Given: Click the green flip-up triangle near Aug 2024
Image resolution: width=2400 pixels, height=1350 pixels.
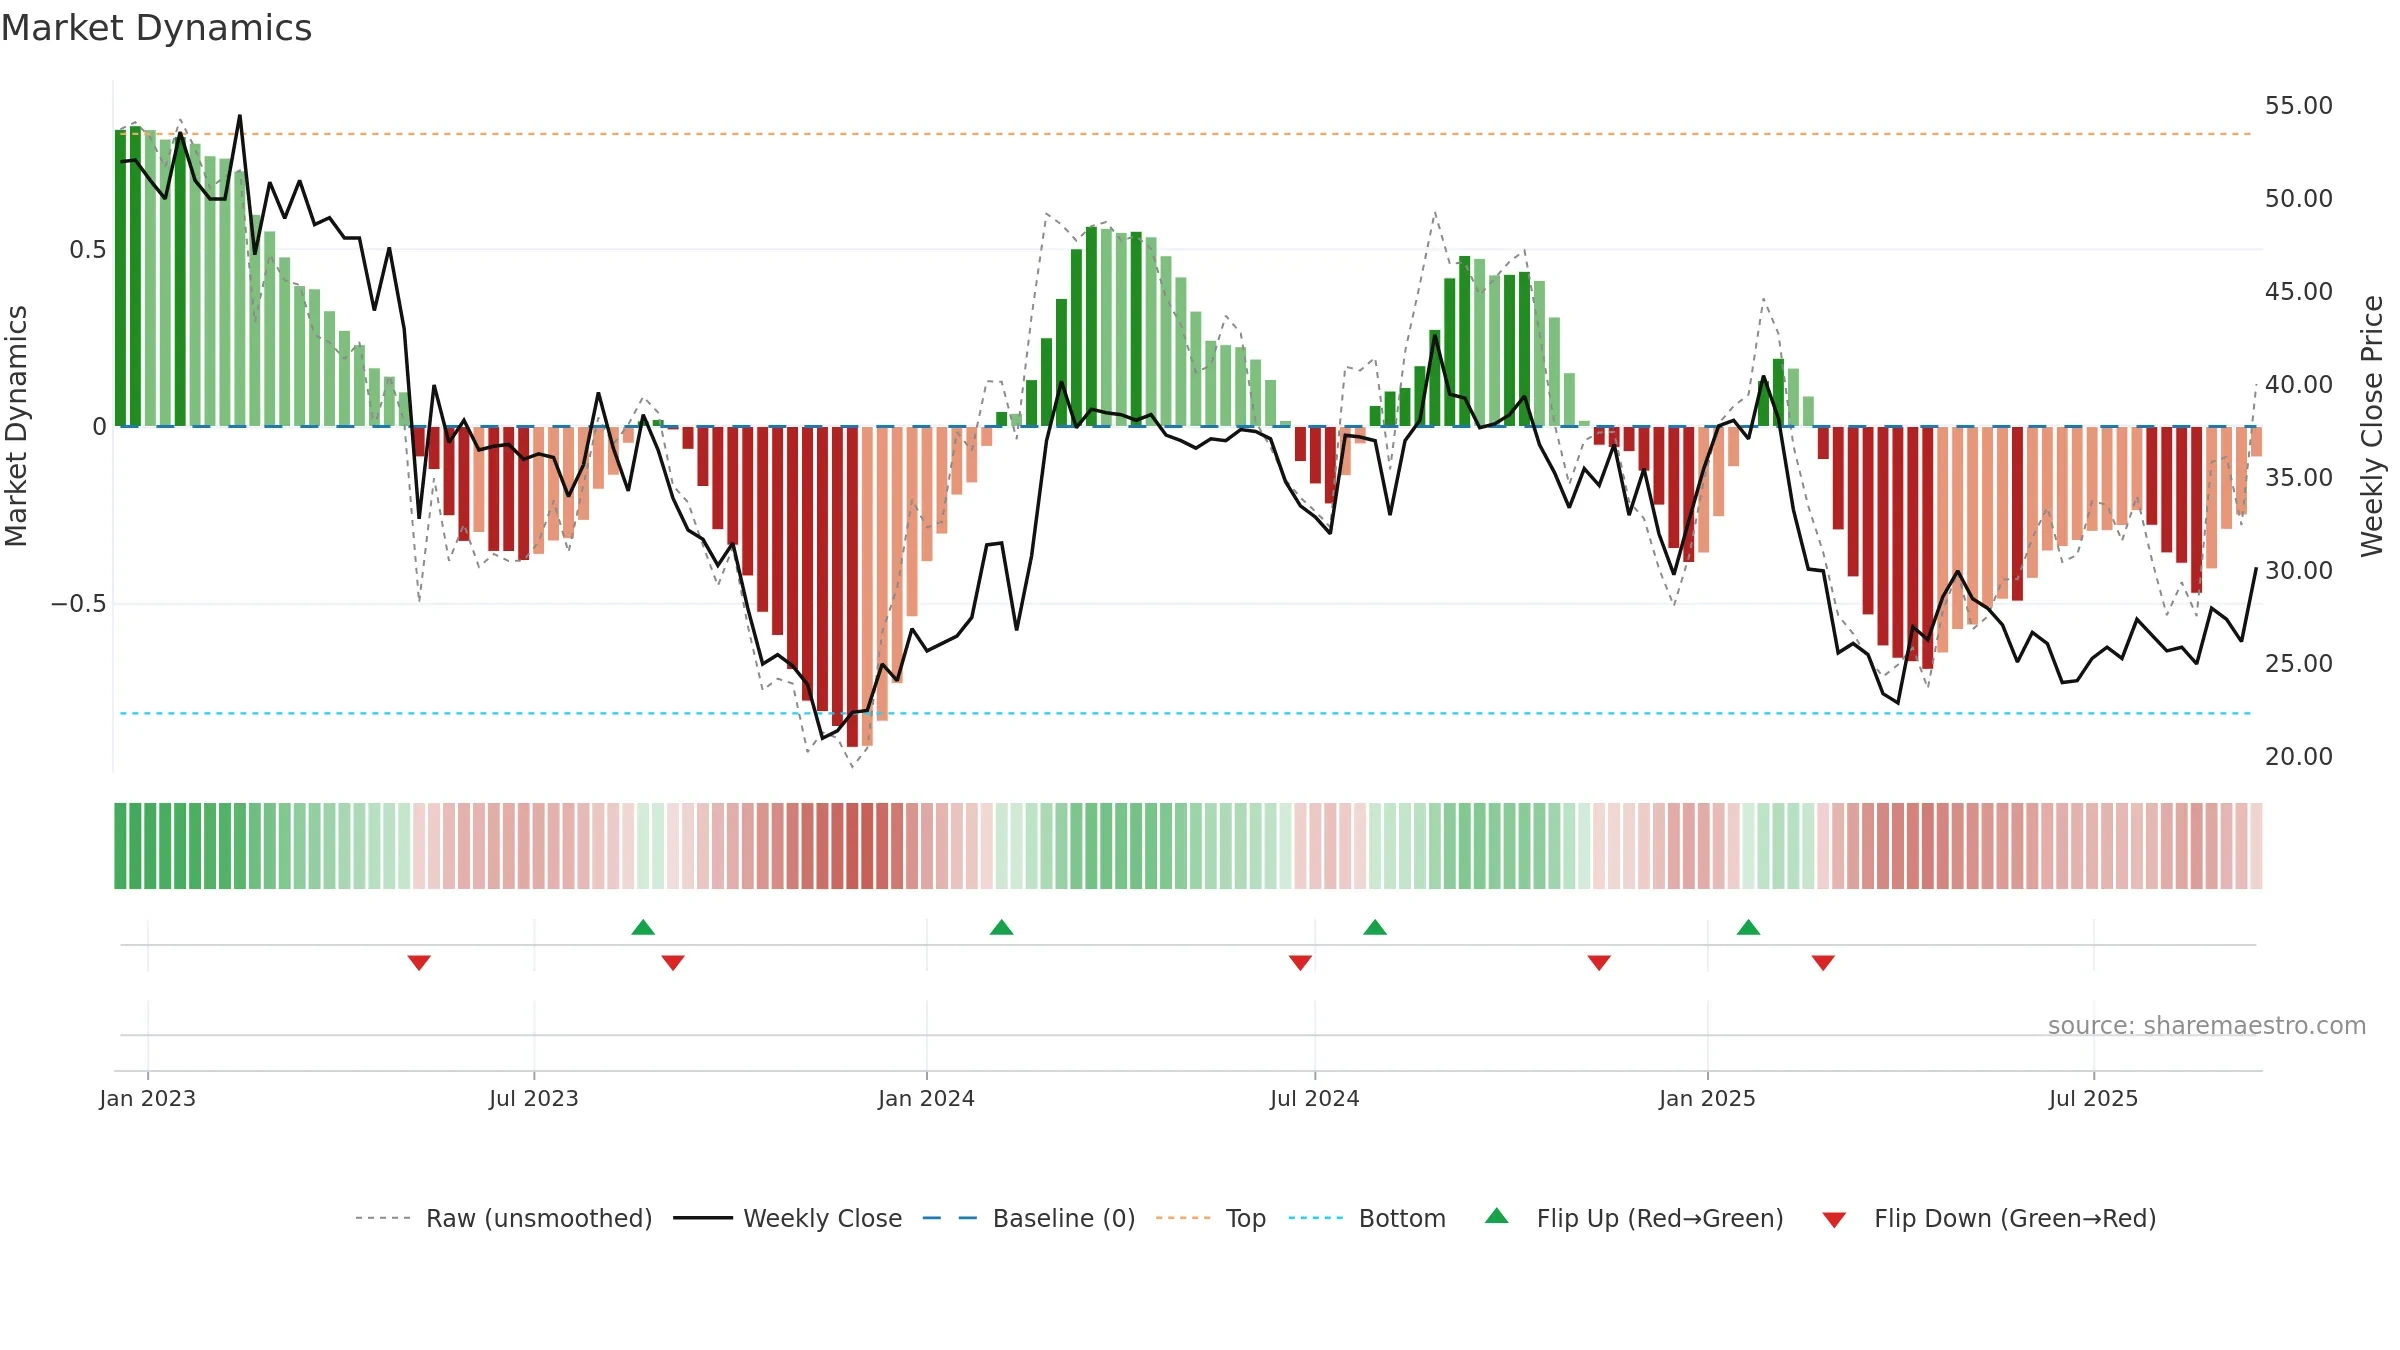Looking at the screenshot, I should (1375, 927).
